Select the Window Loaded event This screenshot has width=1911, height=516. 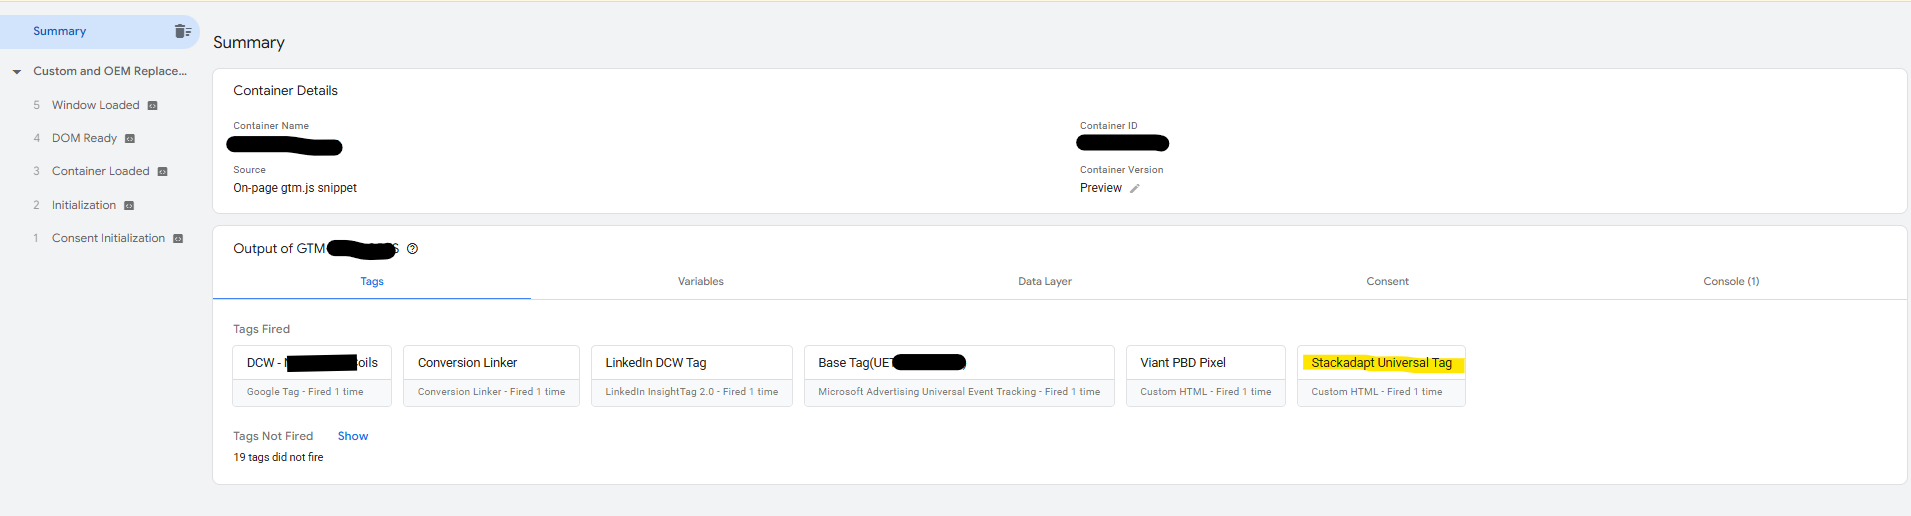[96, 105]
